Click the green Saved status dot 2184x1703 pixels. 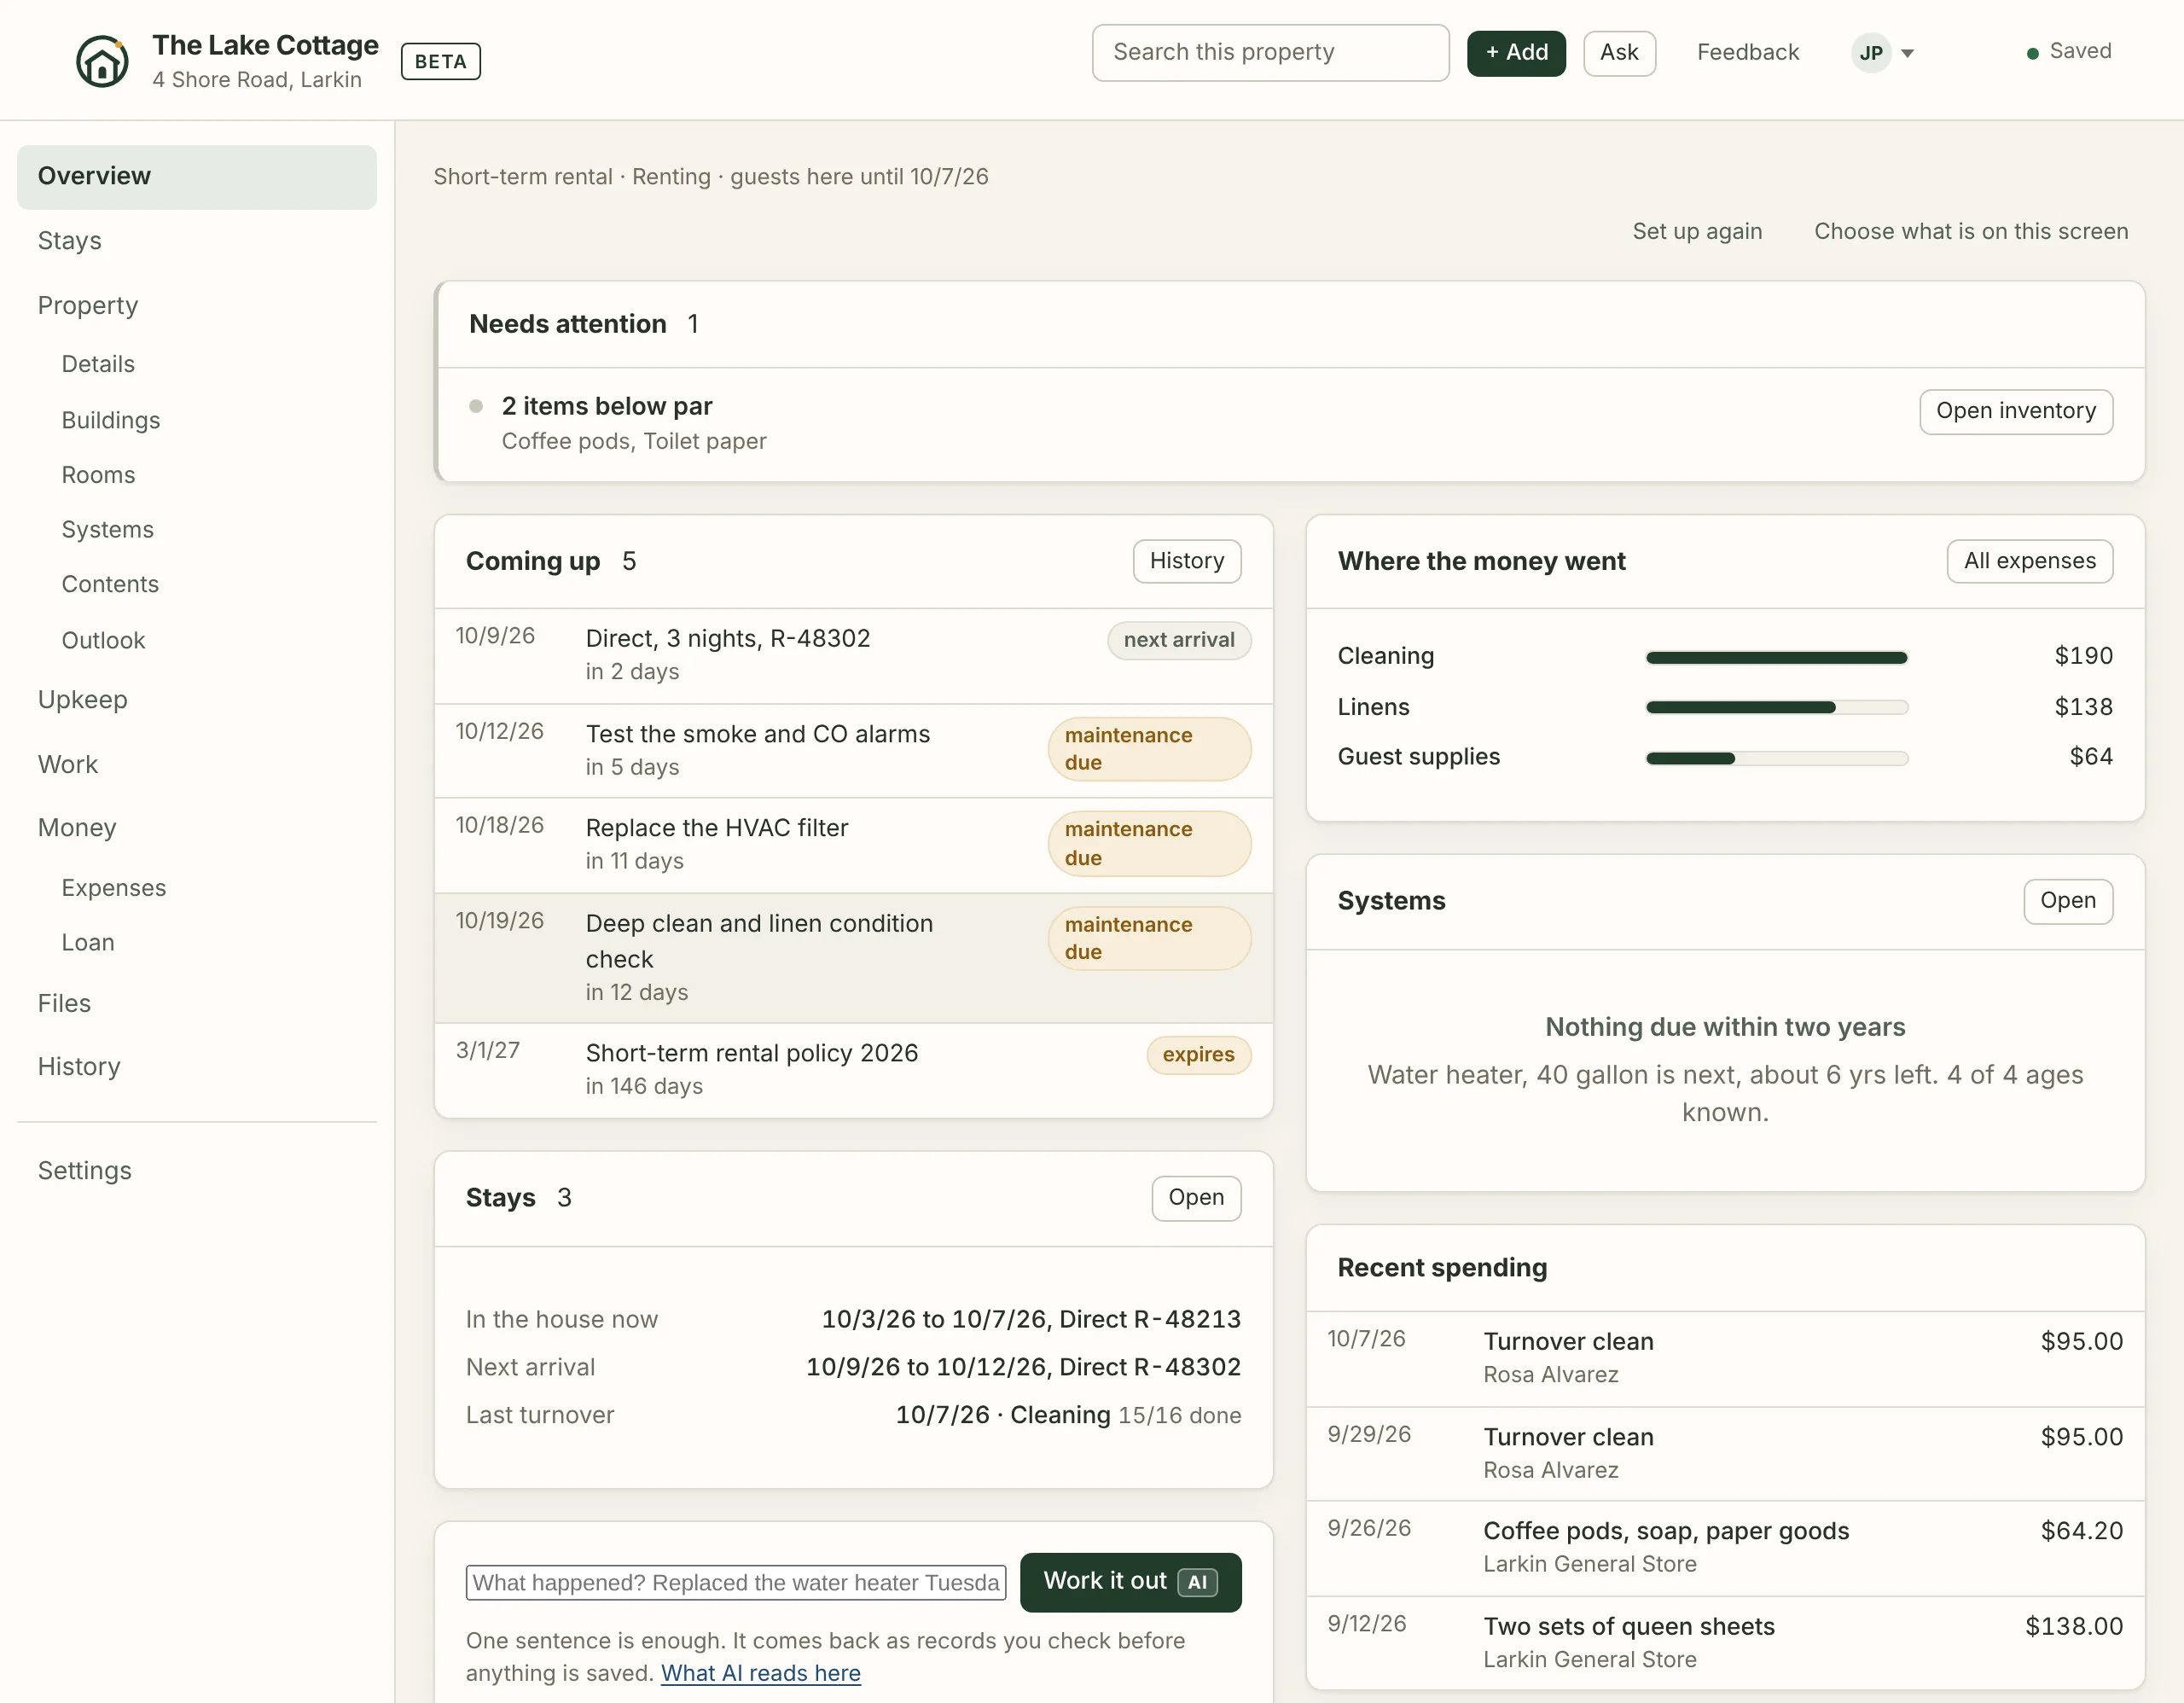[2032, 53]
